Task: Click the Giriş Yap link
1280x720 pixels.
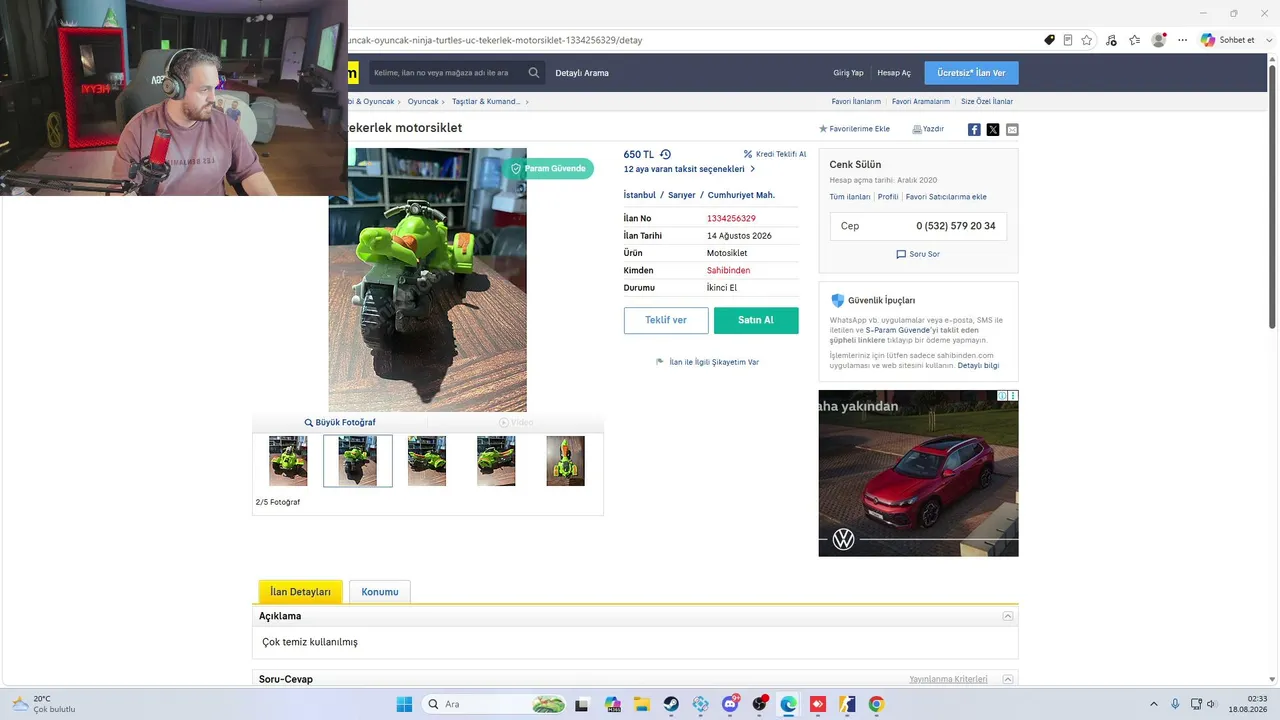Action: tap(848, 73)
